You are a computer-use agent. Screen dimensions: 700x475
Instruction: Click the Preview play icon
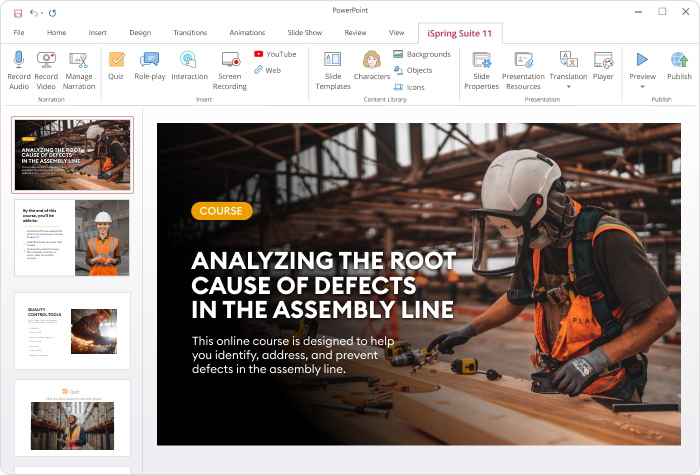642,59
